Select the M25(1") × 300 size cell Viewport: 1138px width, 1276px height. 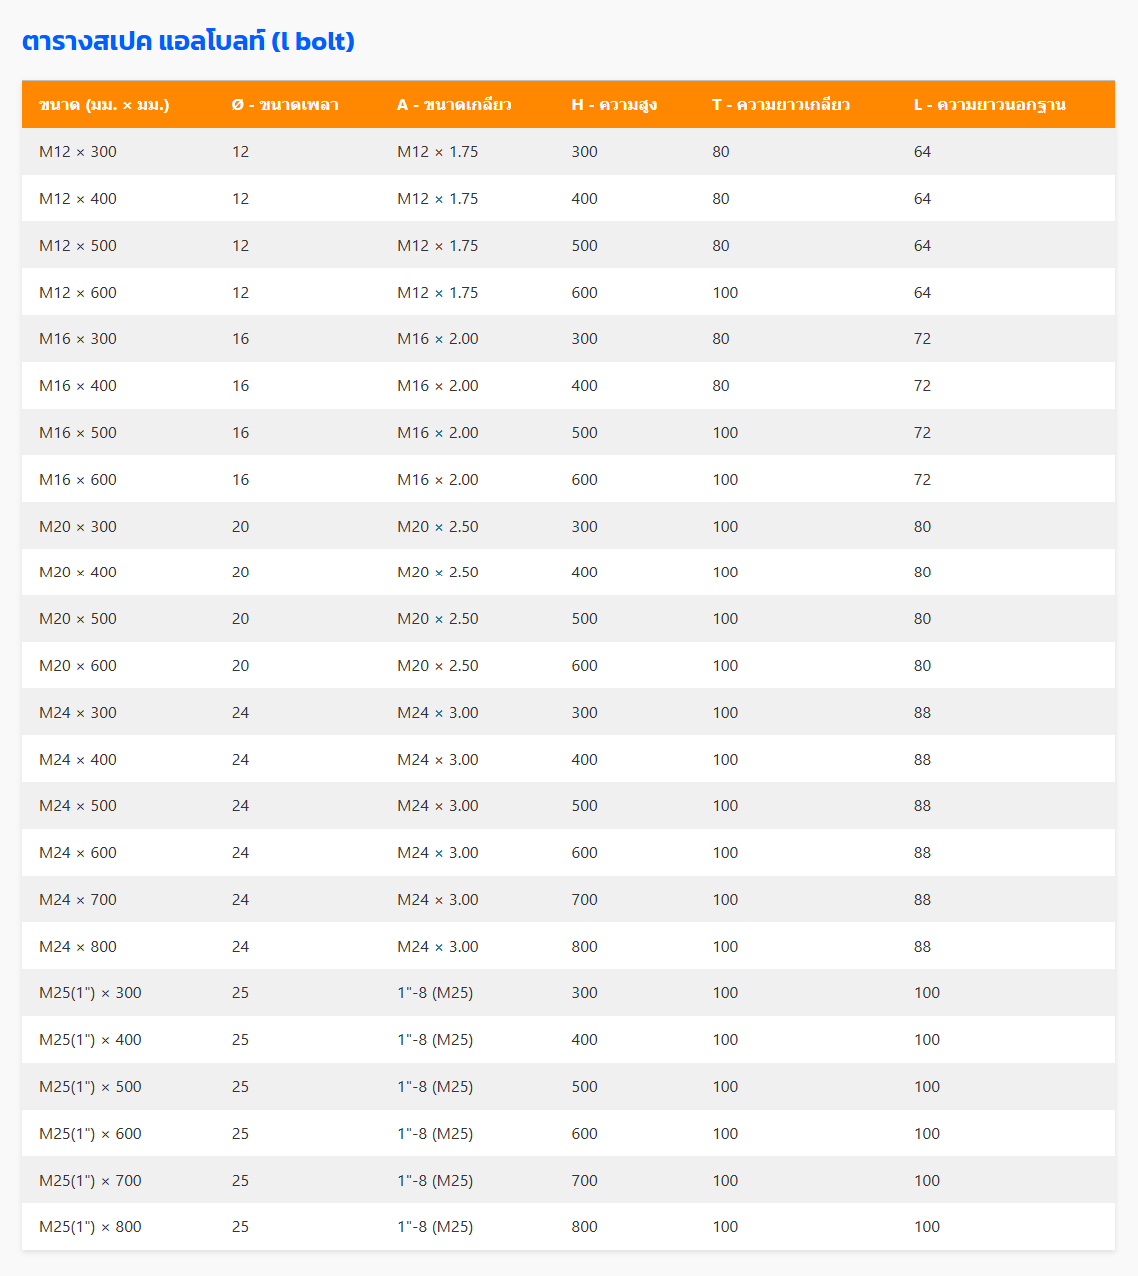click(90, 993)
